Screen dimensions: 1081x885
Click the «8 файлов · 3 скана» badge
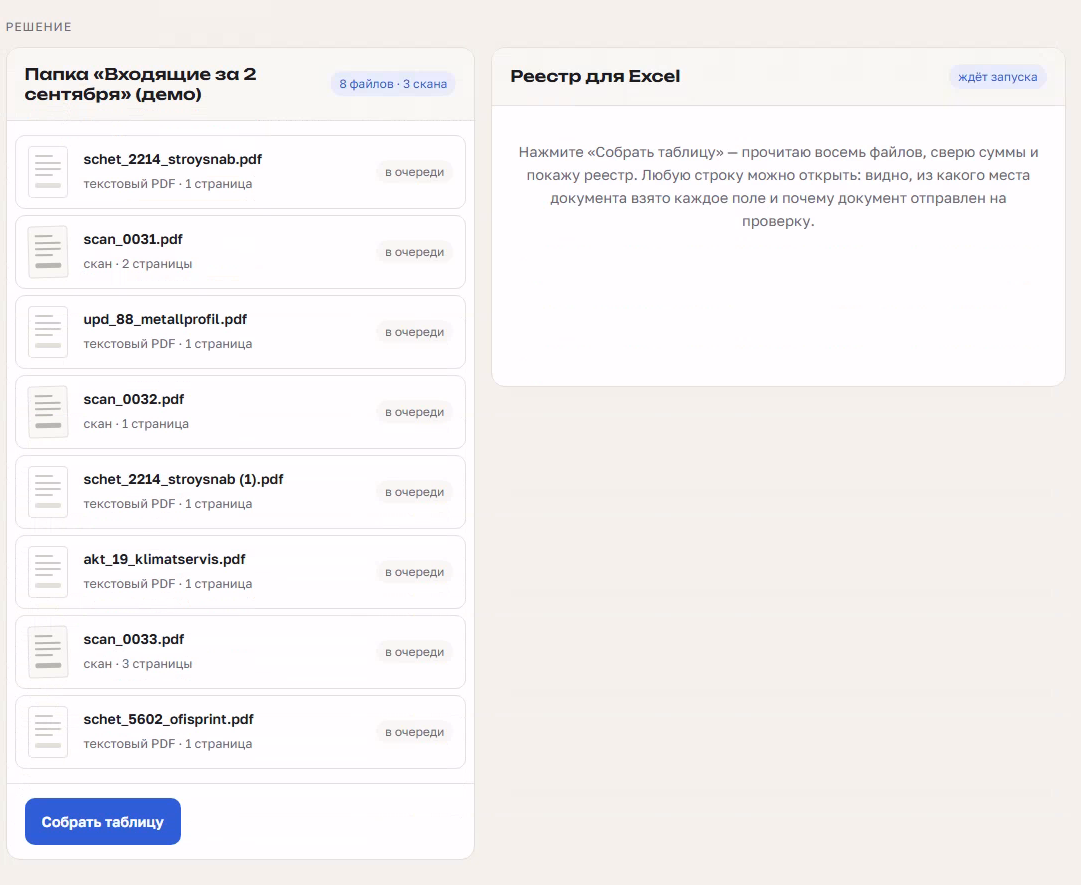393,84
